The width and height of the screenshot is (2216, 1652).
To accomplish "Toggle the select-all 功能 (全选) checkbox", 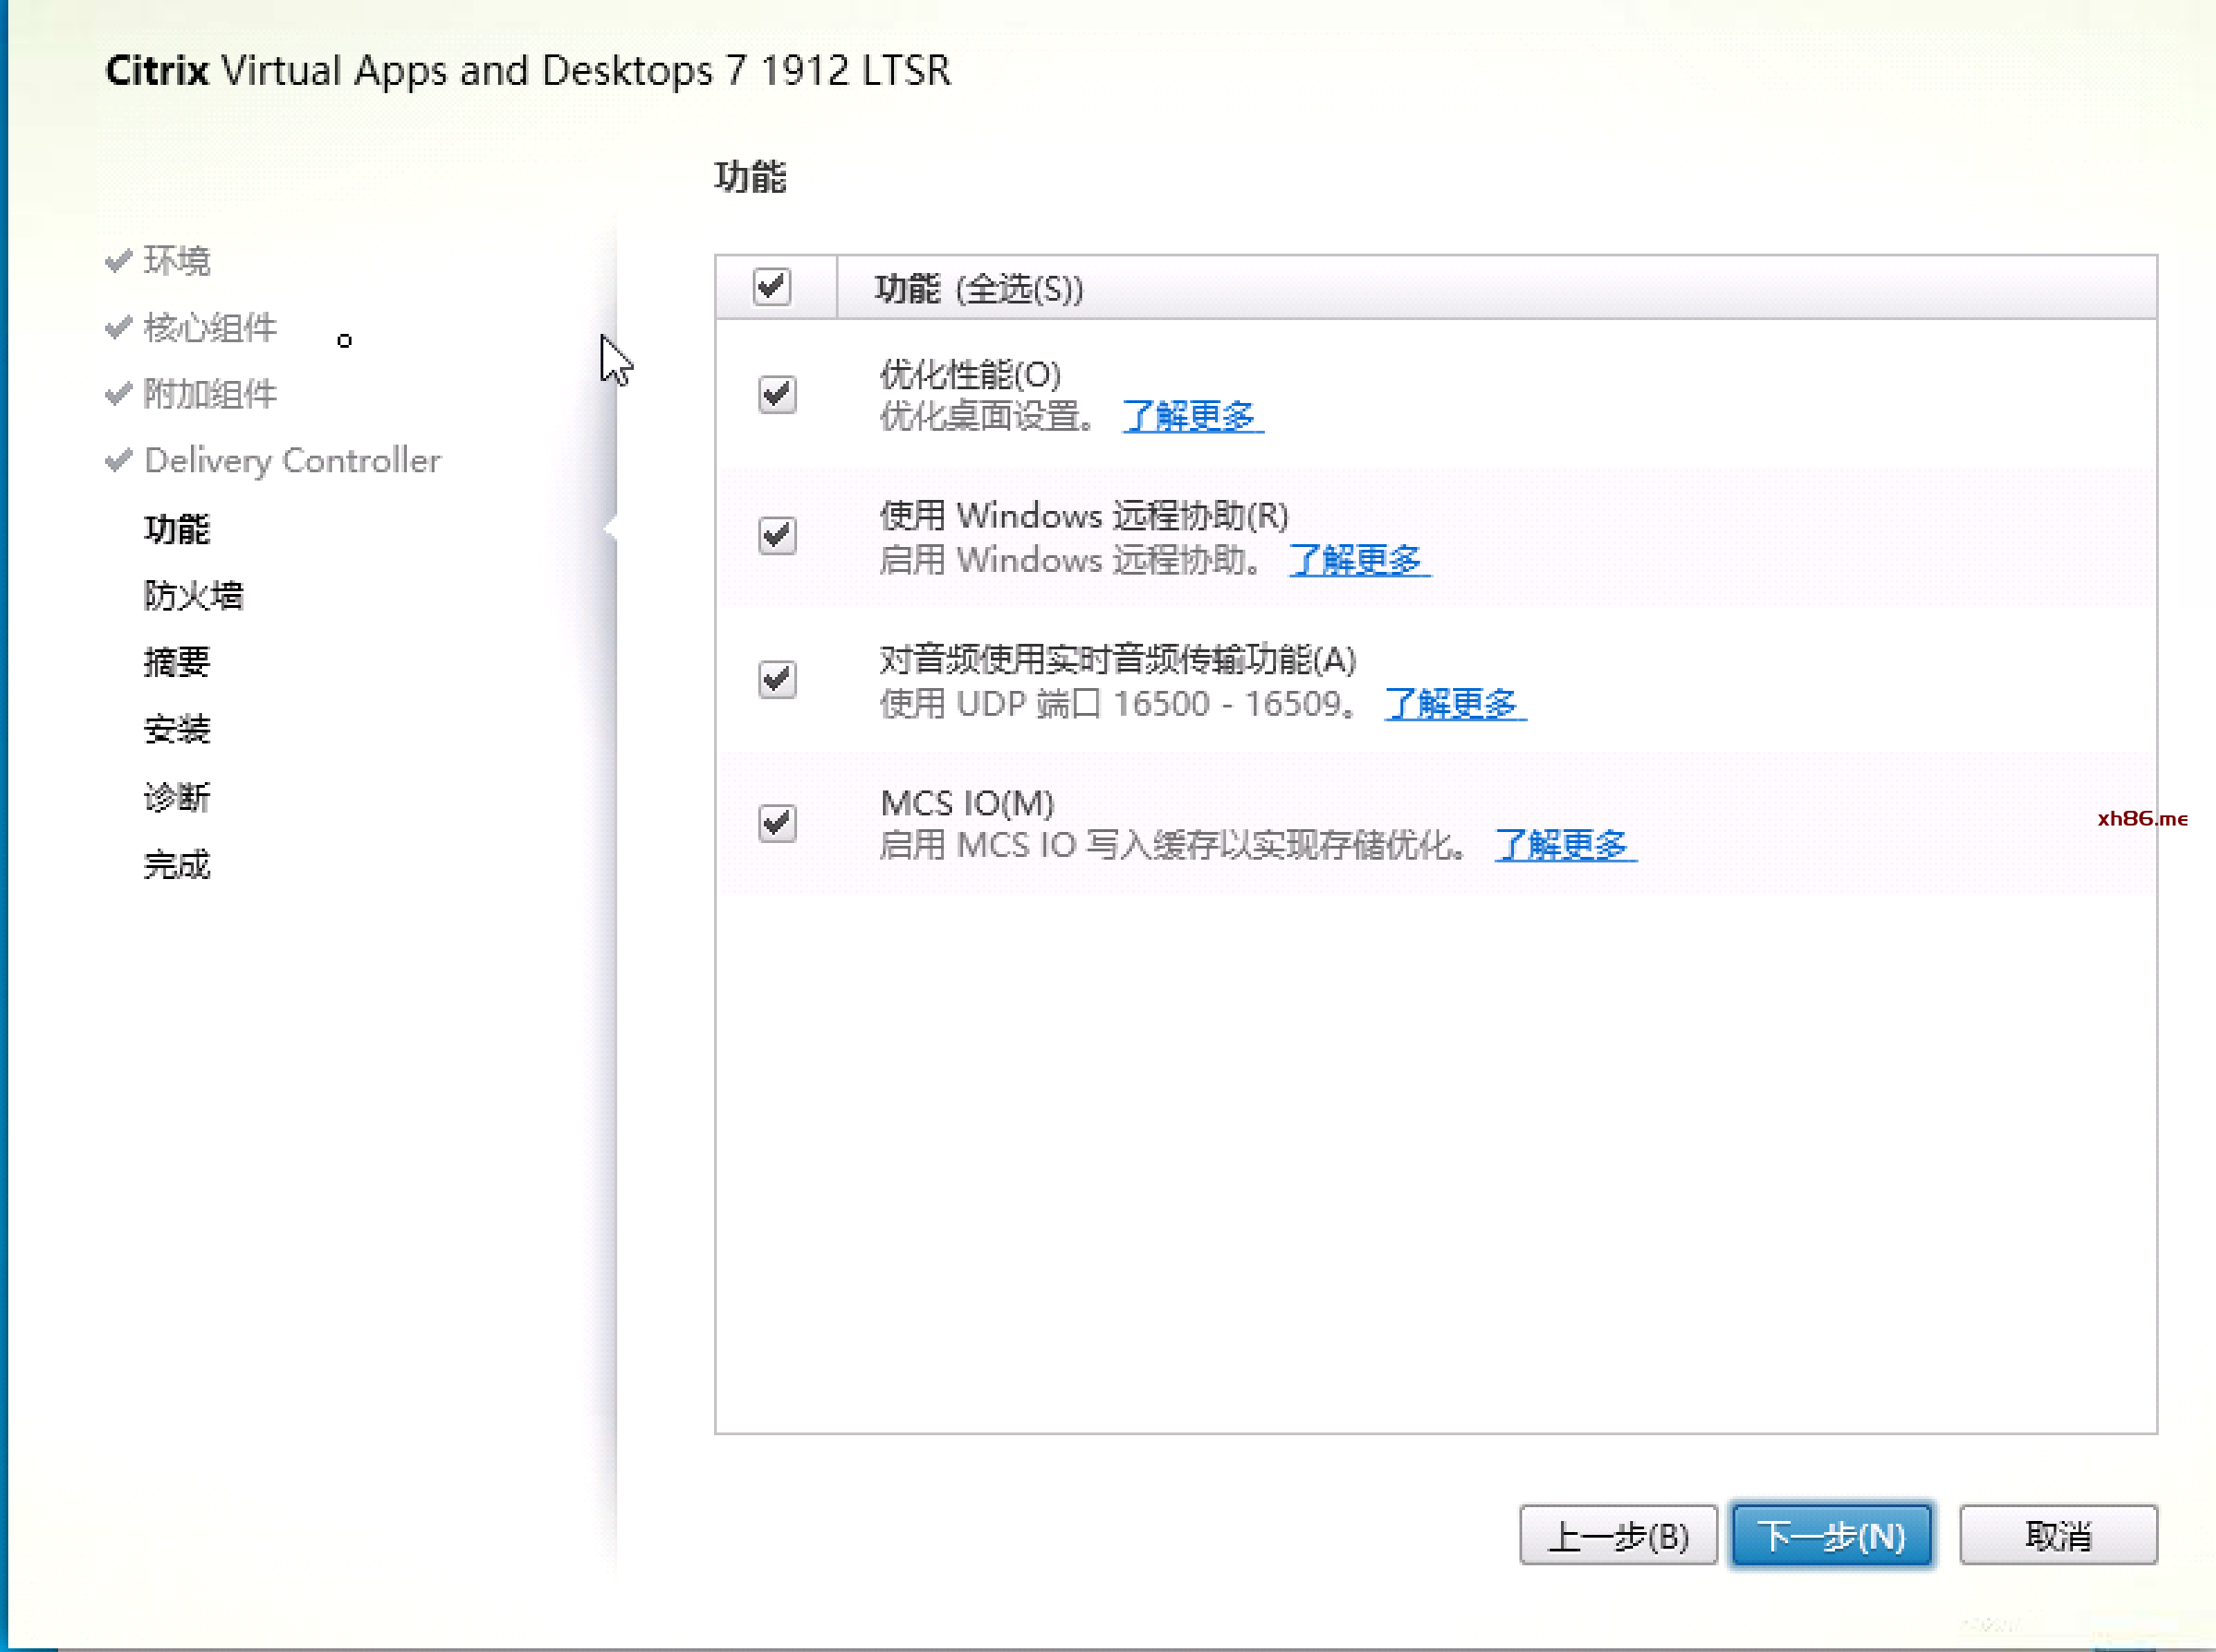I will click(x=772, y=287).
